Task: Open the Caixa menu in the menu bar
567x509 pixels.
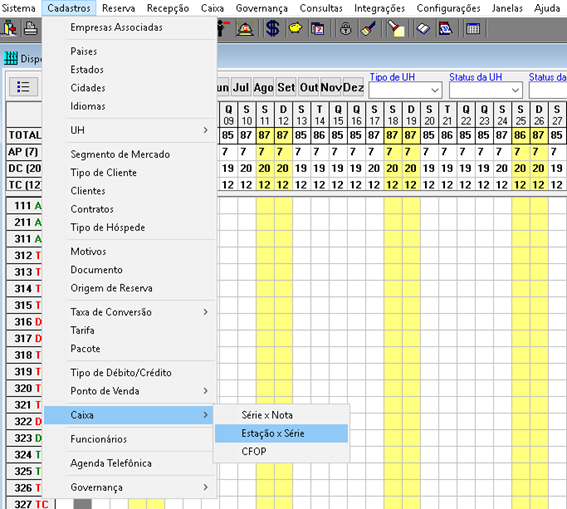Action: pos(212,8)
